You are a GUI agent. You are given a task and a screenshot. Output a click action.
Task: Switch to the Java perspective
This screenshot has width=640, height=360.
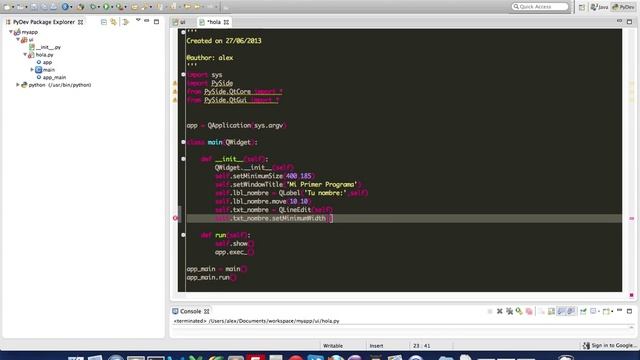pyautogui.click(x=599, y=7)
